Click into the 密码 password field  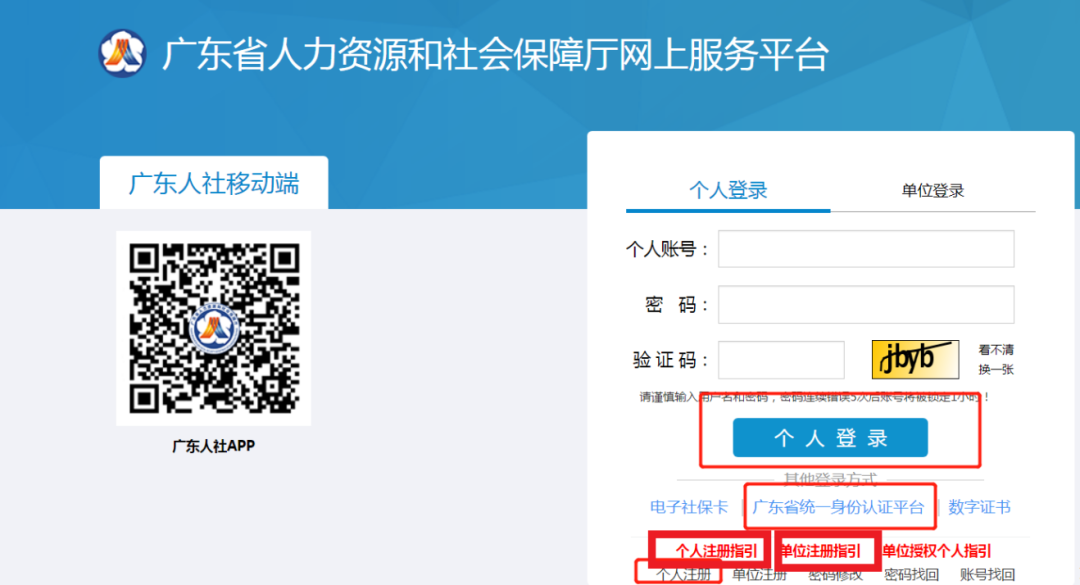coord(866,305)
